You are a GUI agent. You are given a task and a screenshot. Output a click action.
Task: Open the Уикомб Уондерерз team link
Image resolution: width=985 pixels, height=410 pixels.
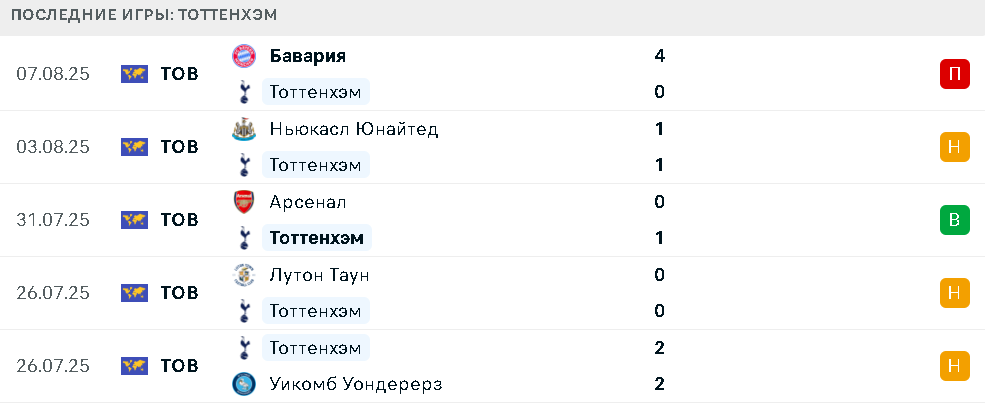pos(356,384)
